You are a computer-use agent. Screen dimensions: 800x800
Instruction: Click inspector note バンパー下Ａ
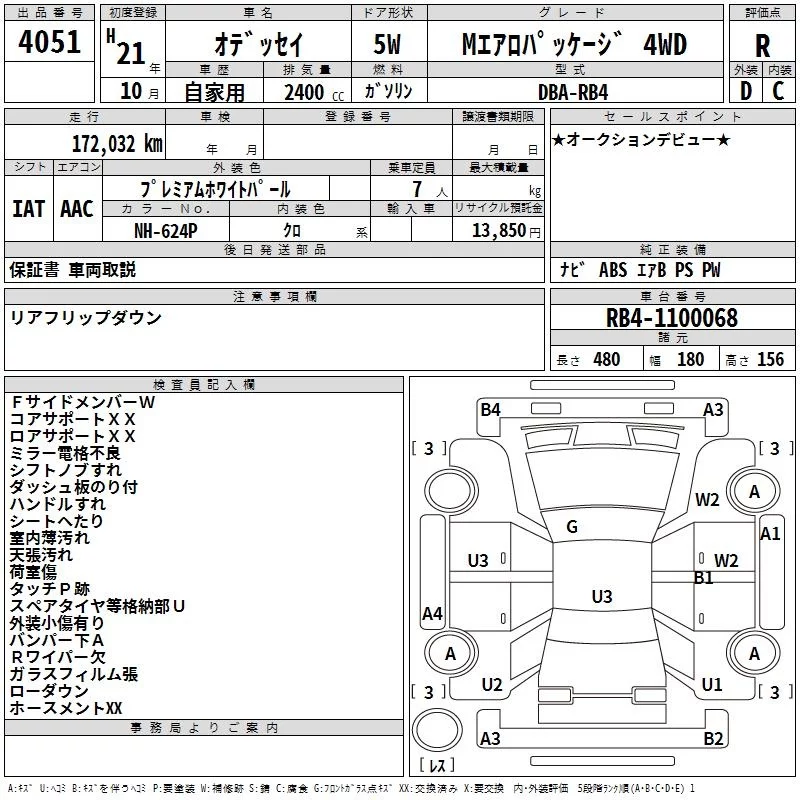[57, 640]
